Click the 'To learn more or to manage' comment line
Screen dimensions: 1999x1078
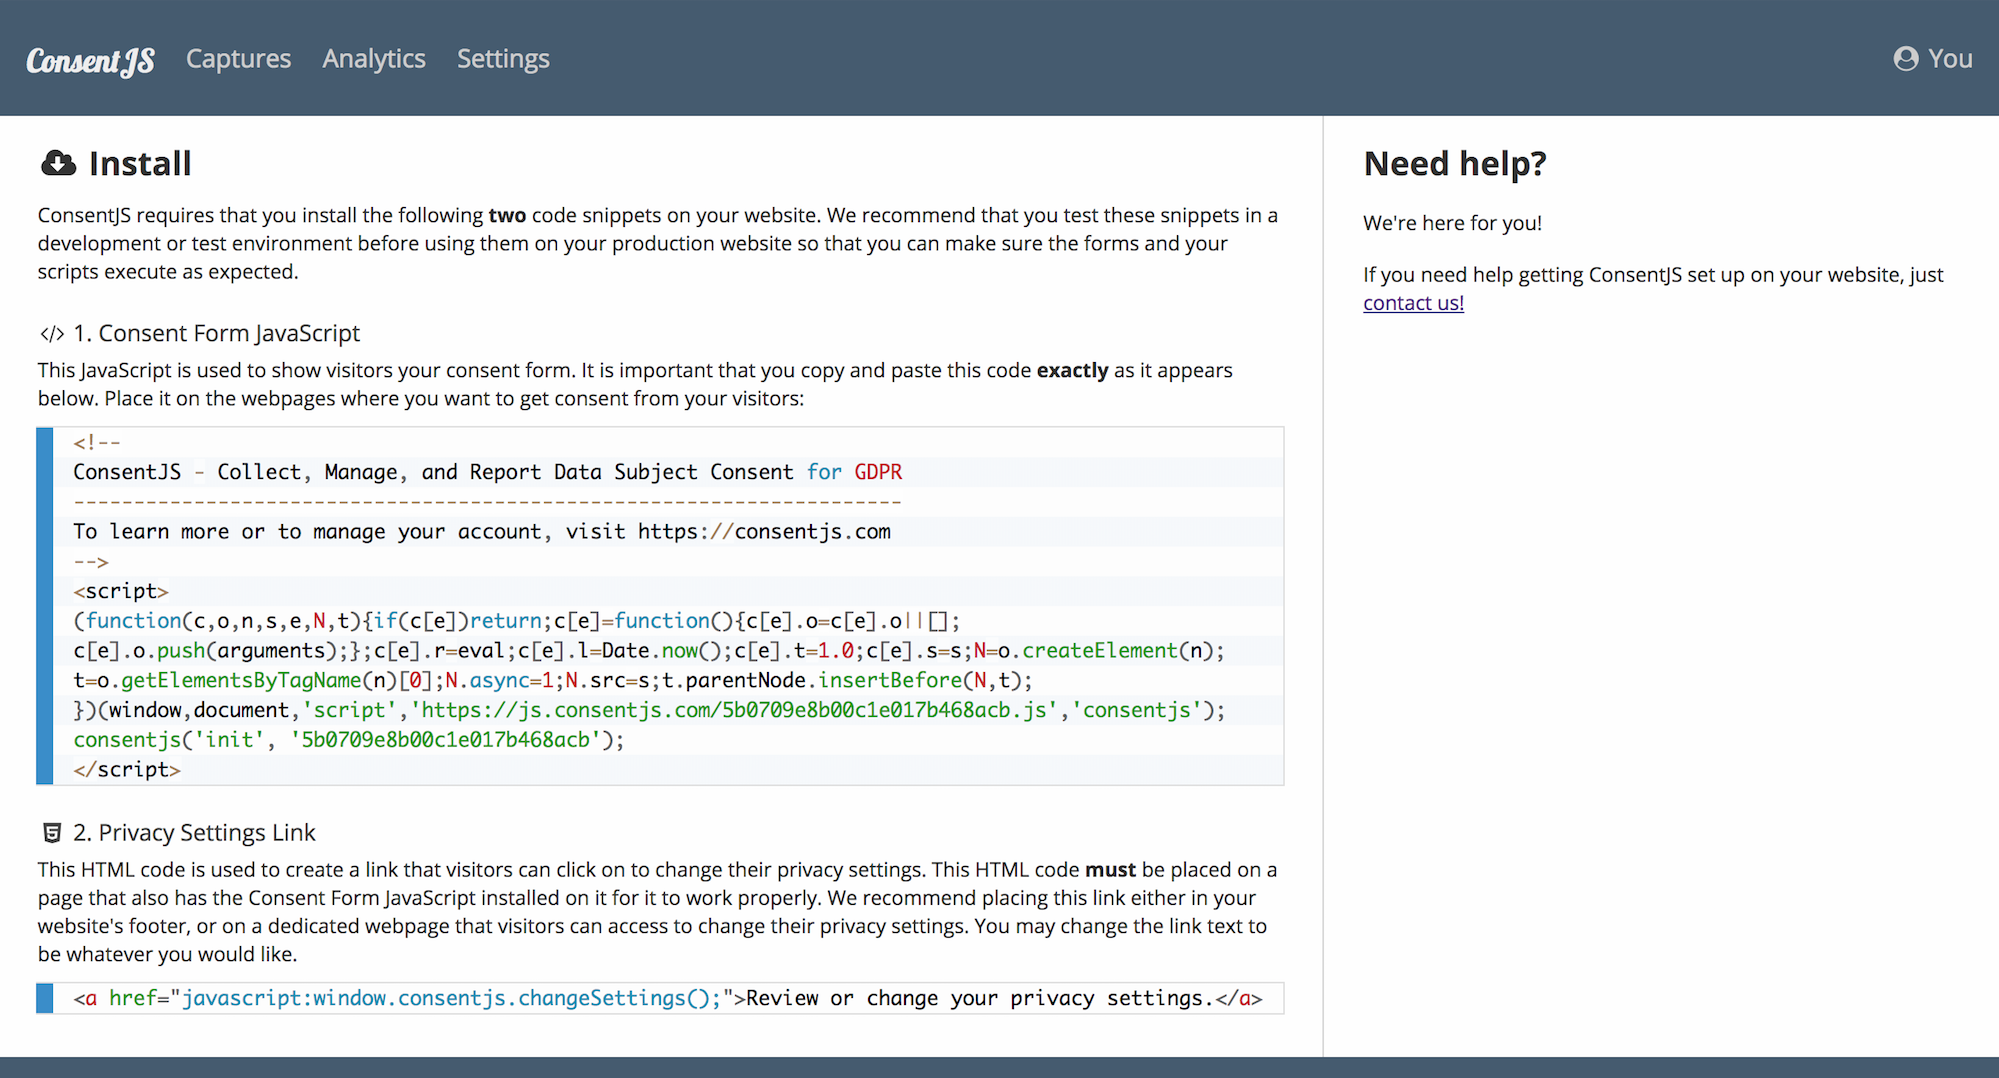click(482, 532)
